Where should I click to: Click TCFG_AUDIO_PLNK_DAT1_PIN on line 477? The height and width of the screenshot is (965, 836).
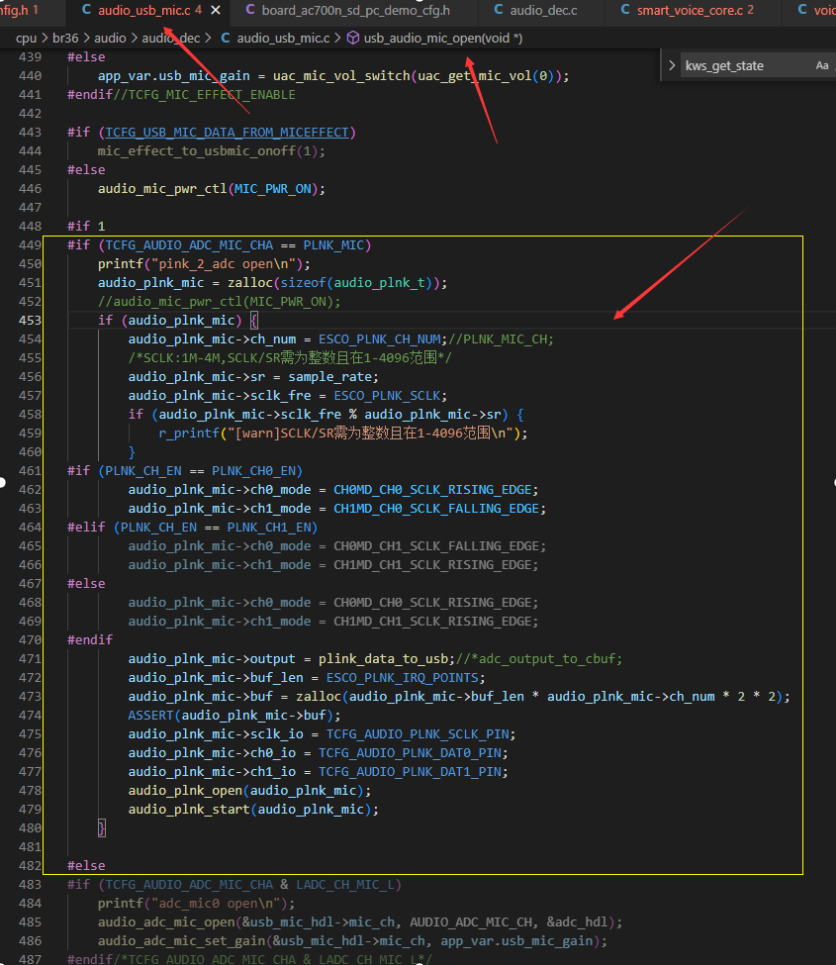point(410,772)
